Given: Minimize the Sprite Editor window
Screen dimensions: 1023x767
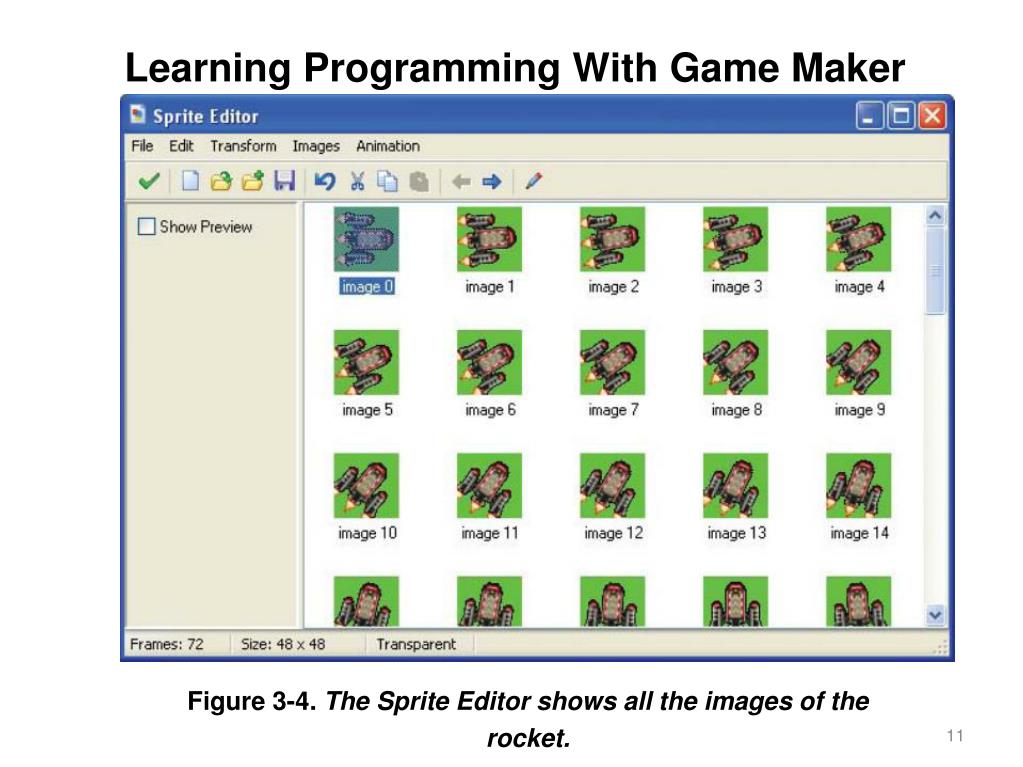Looking at the screenshot, I should [869, 116].
